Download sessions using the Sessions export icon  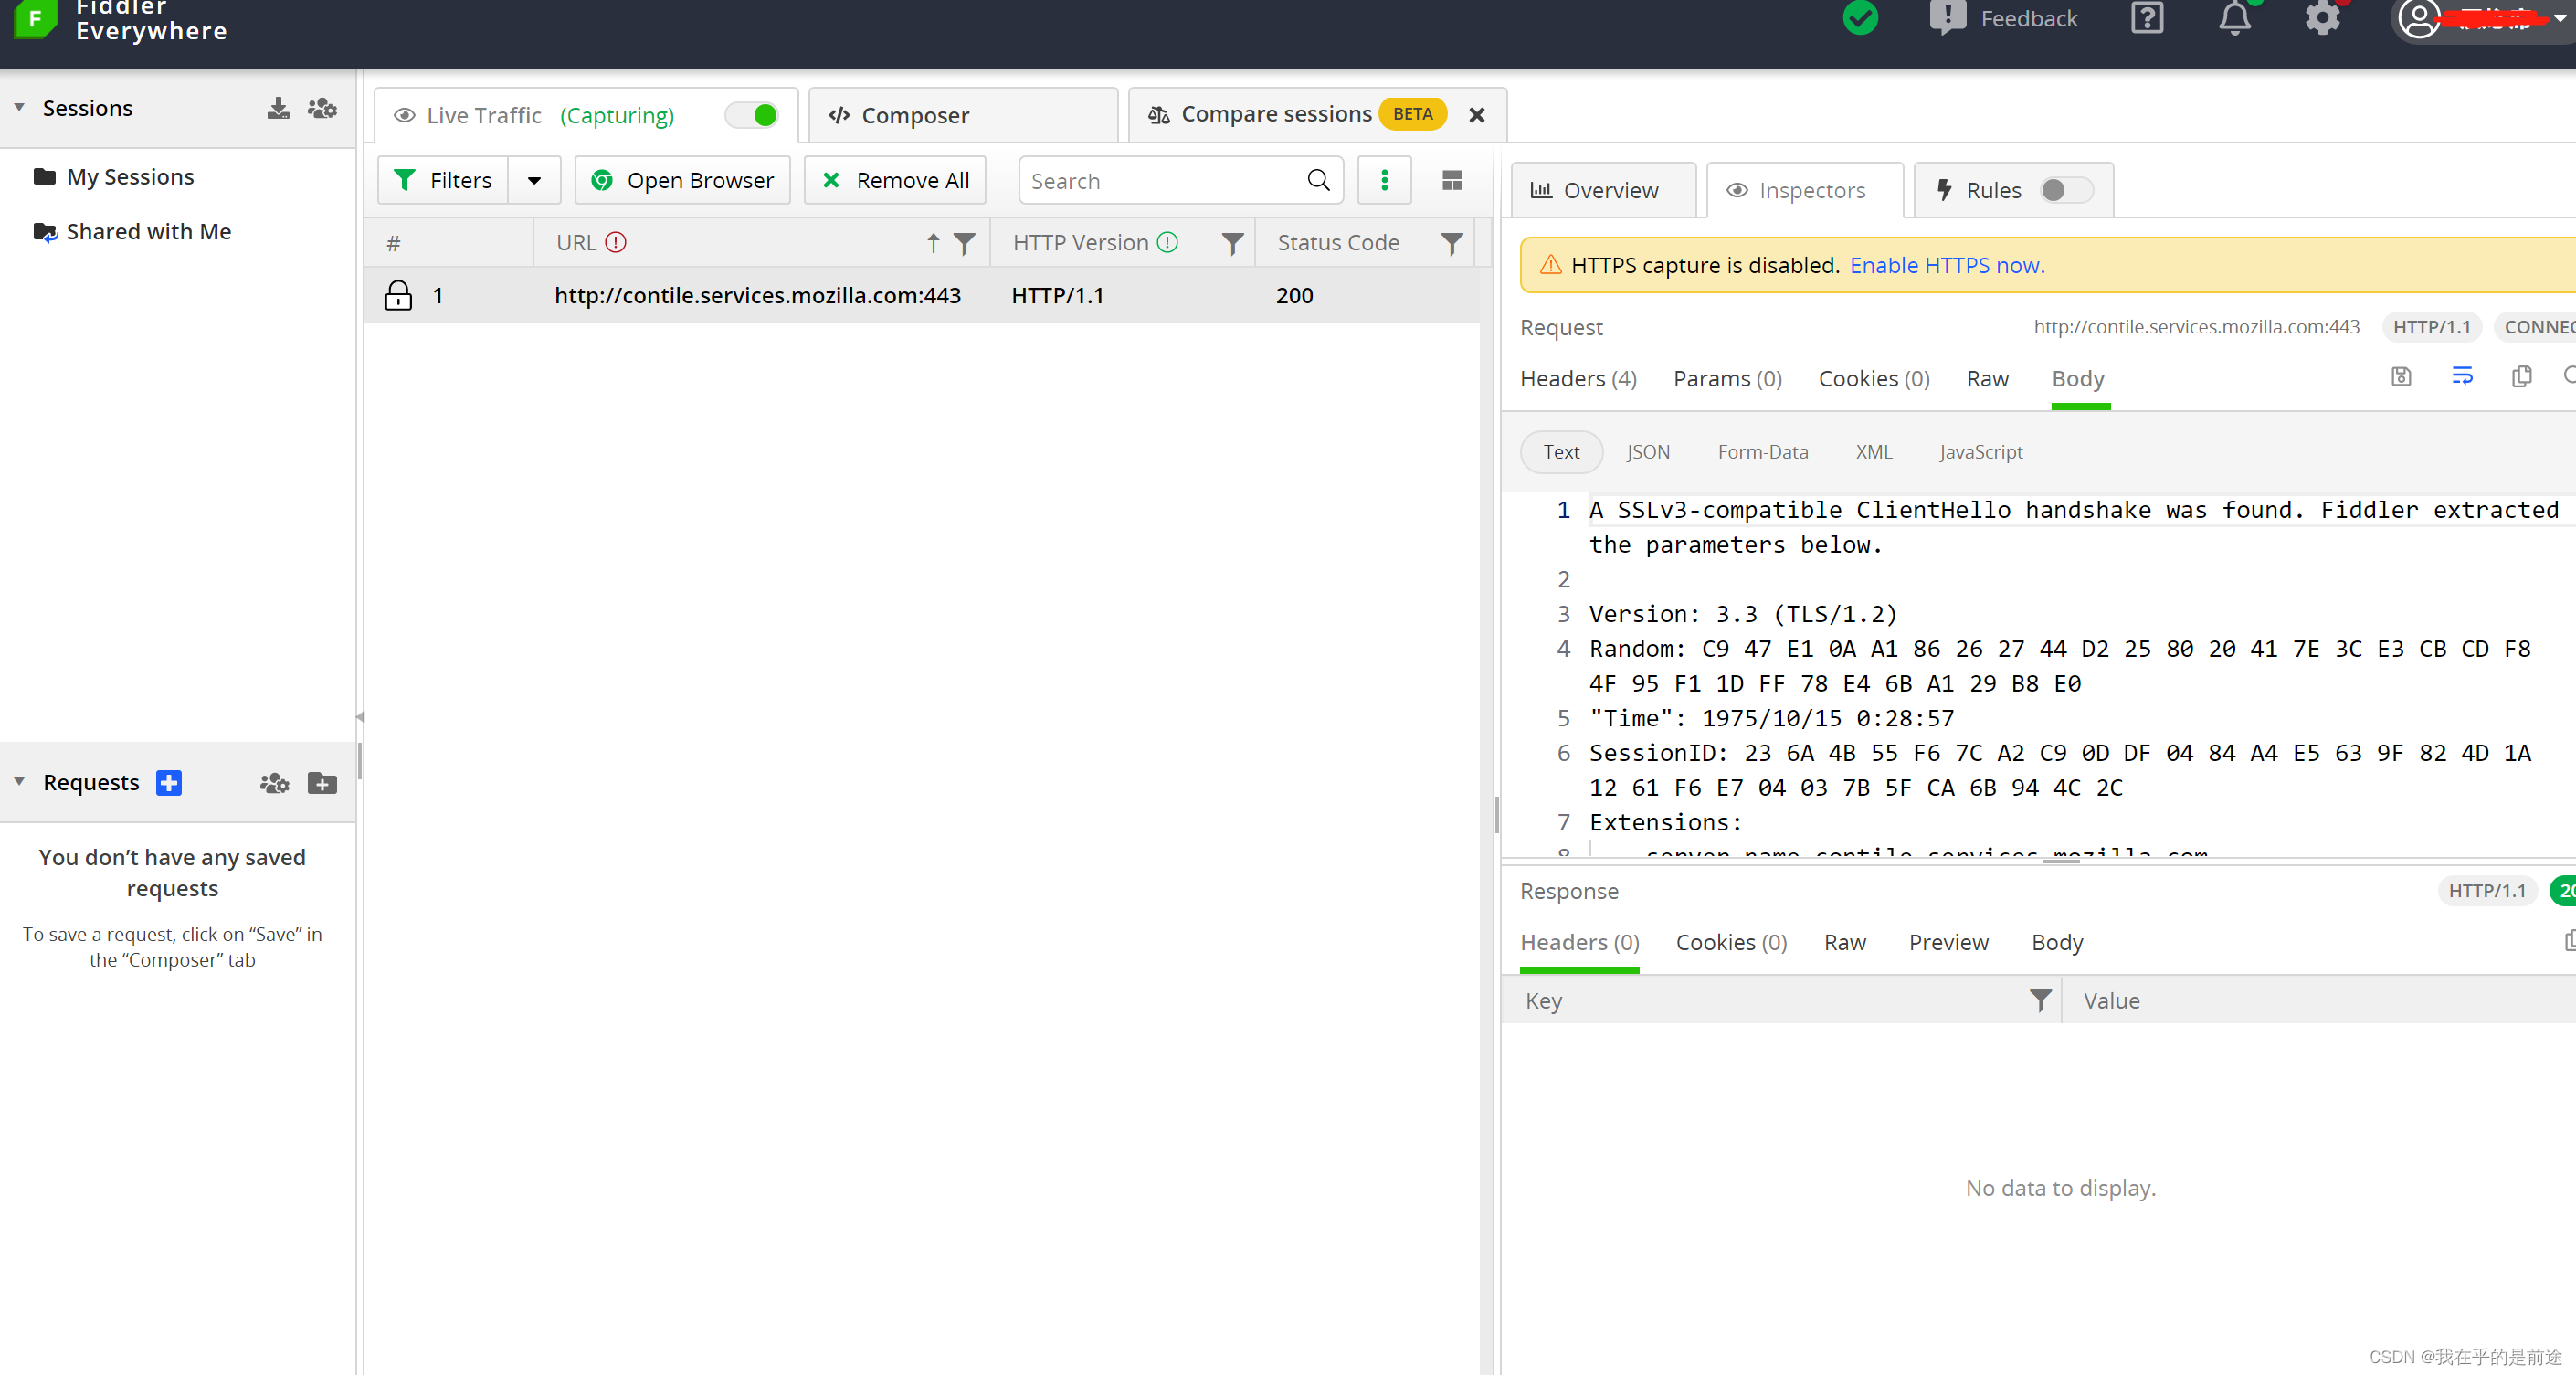click(278, 108)
